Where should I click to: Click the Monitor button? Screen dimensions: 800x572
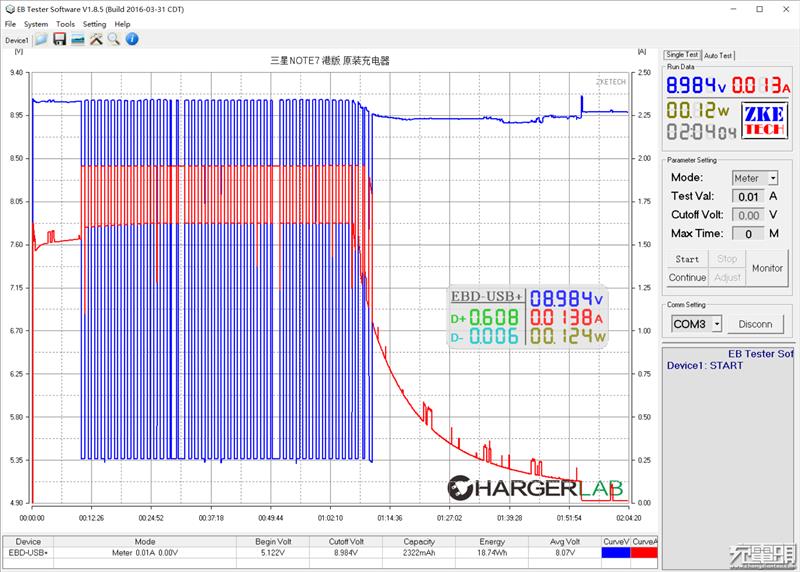[x=767, y=268]
